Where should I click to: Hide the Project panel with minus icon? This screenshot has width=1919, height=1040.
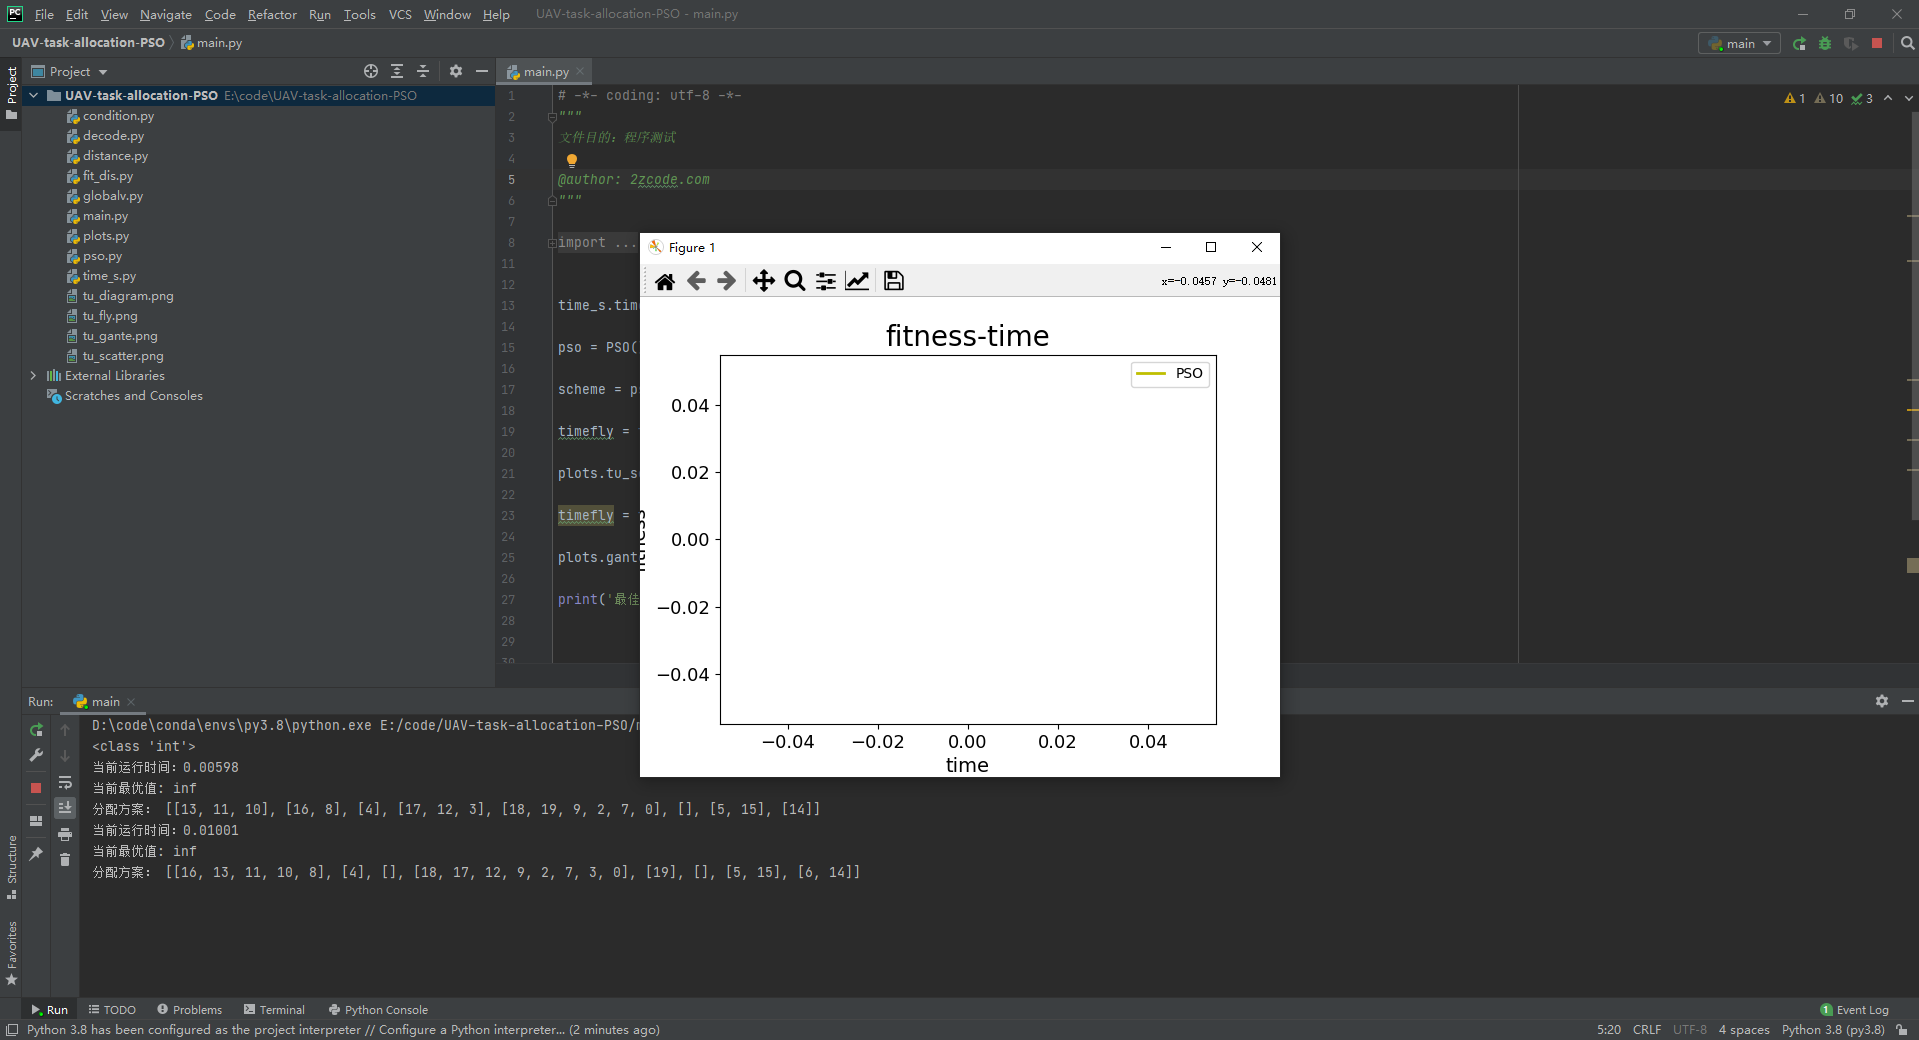482,71
